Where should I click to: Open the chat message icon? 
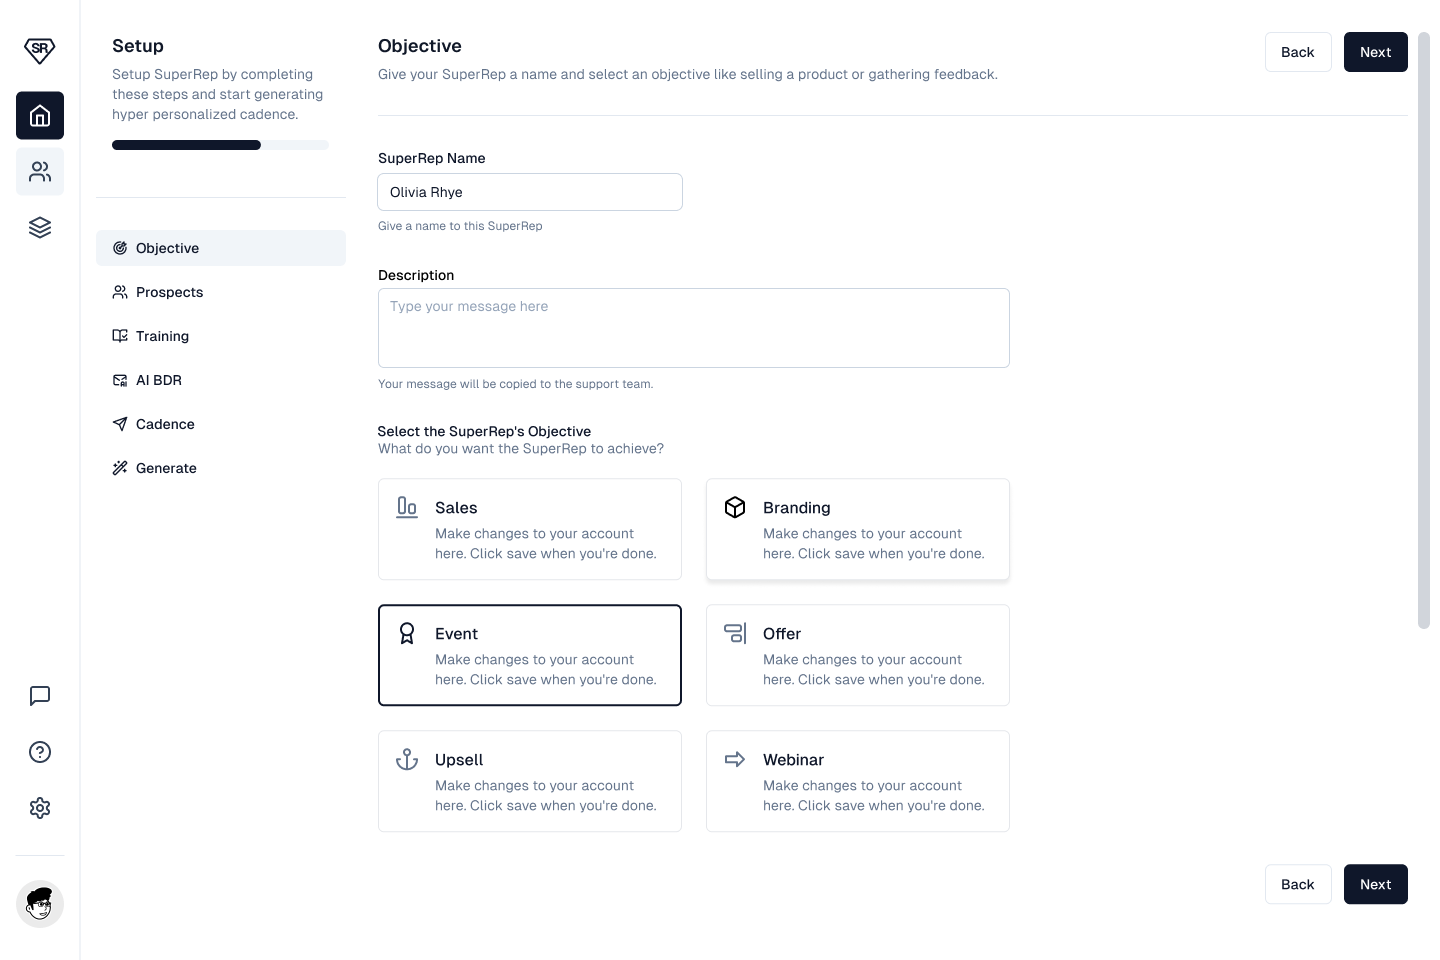pos(40,696)
